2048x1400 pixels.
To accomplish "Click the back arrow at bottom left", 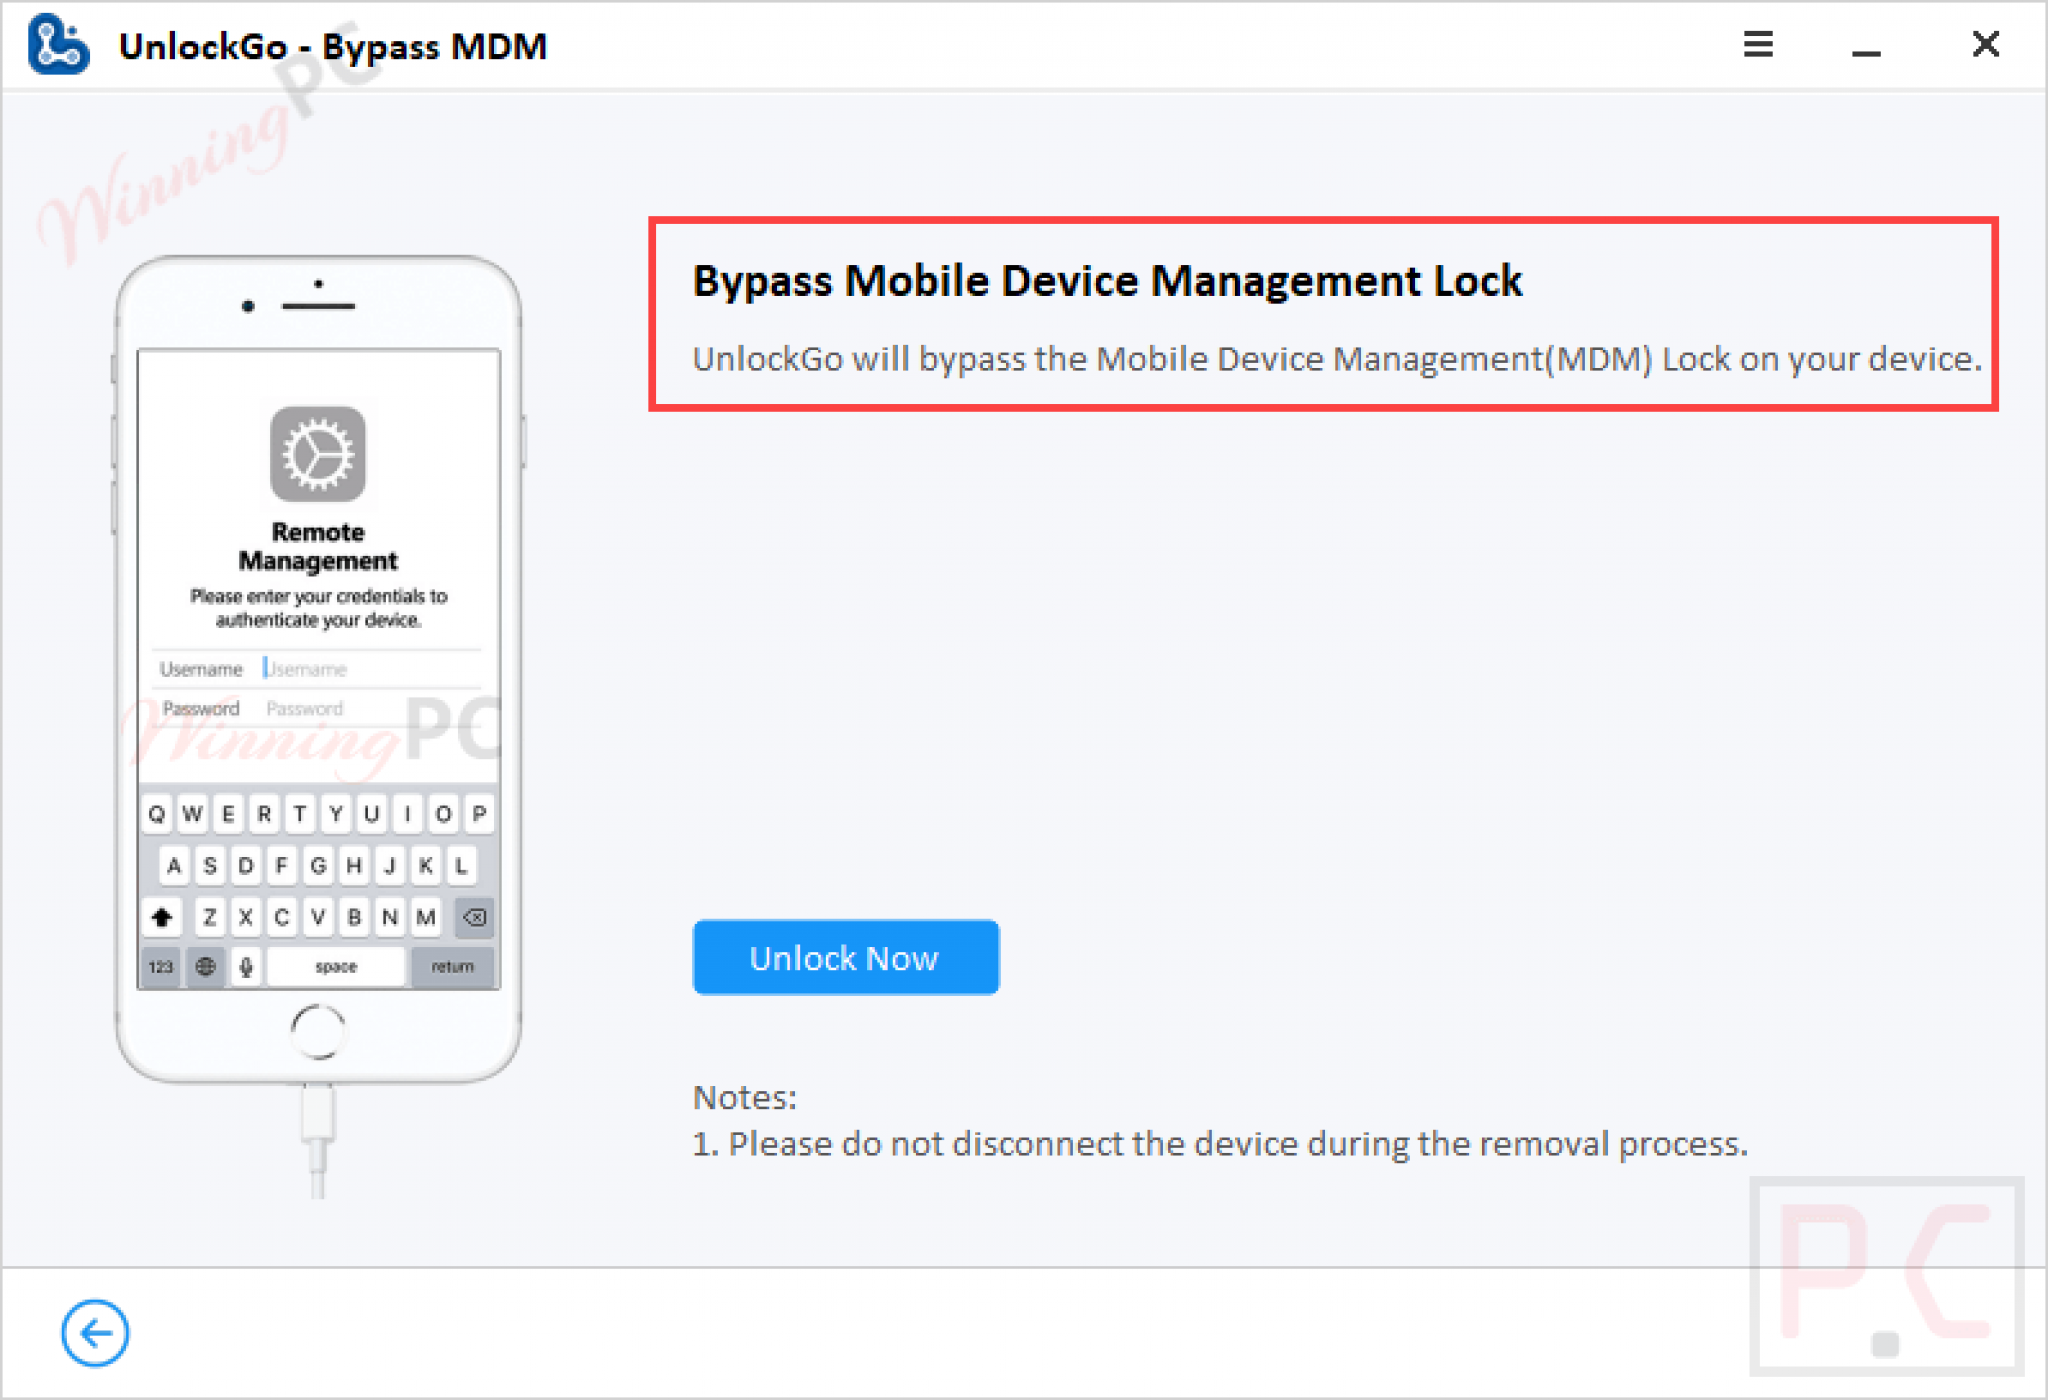I will (x=95, y=1333).
